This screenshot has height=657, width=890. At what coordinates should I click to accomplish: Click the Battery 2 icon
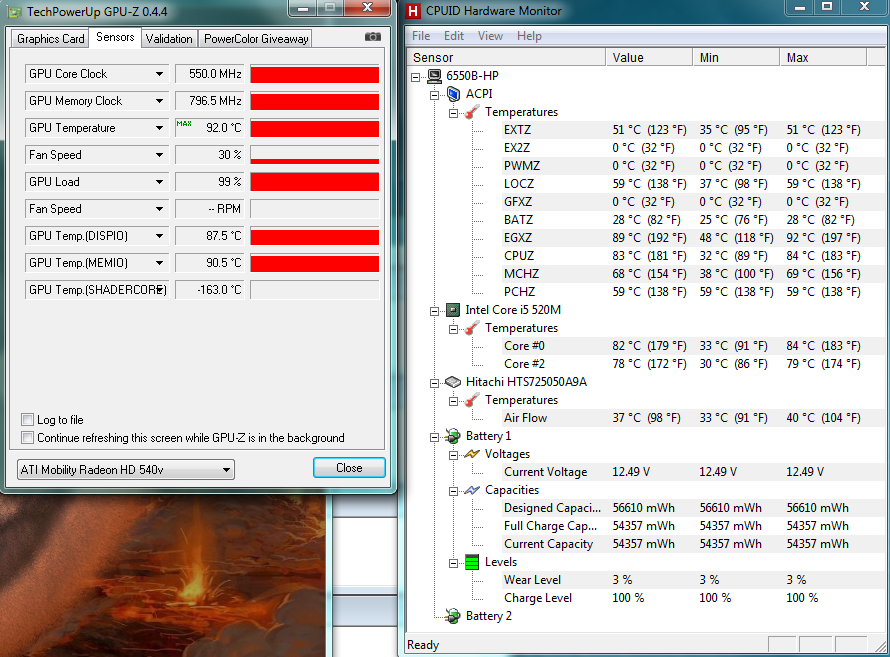453,616
